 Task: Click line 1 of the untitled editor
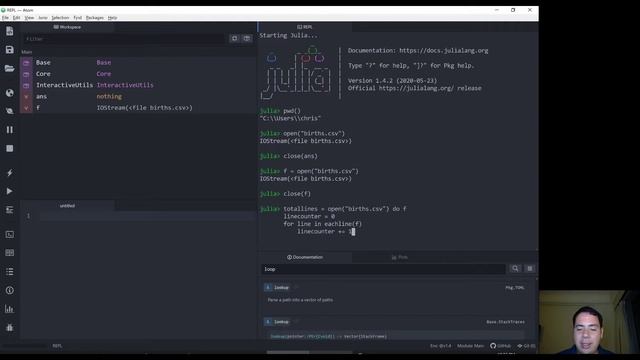tap(147, 216)
